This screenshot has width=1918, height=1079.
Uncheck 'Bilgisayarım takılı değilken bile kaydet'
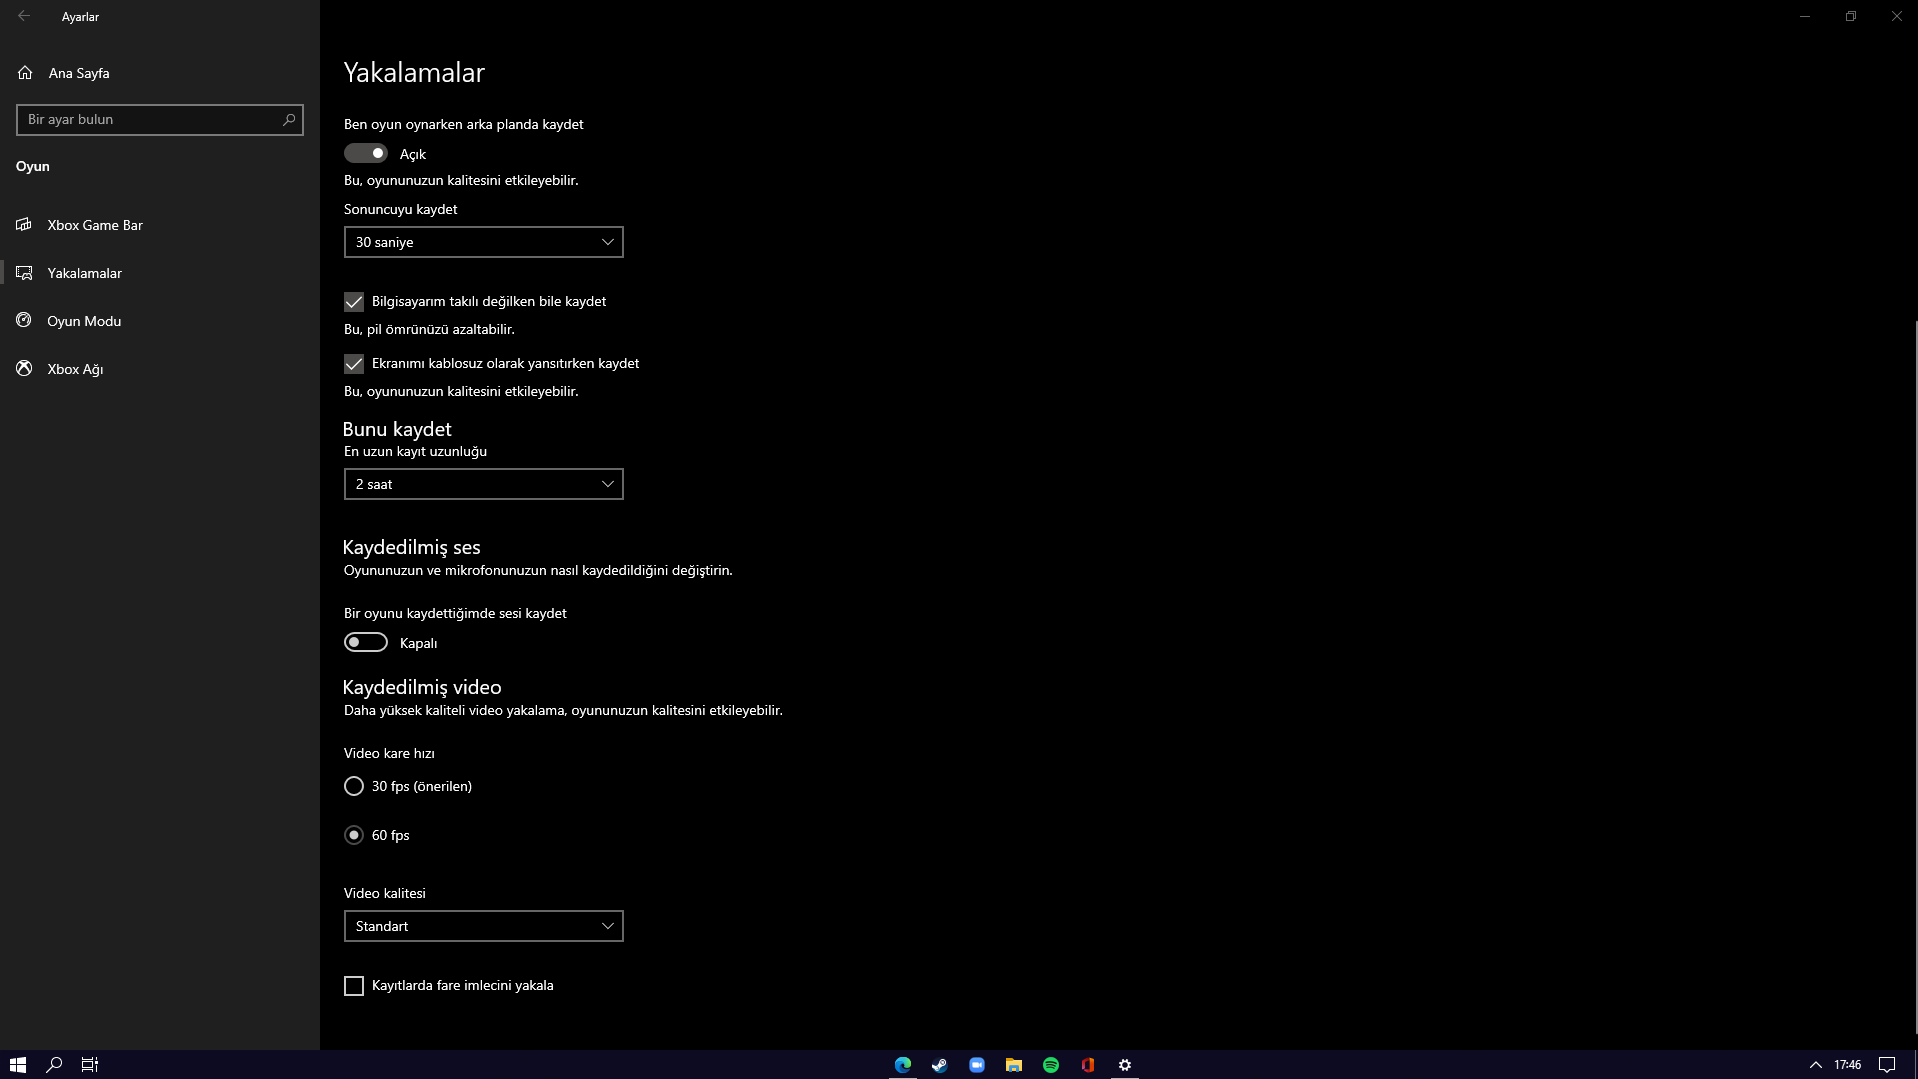point(354,302)
